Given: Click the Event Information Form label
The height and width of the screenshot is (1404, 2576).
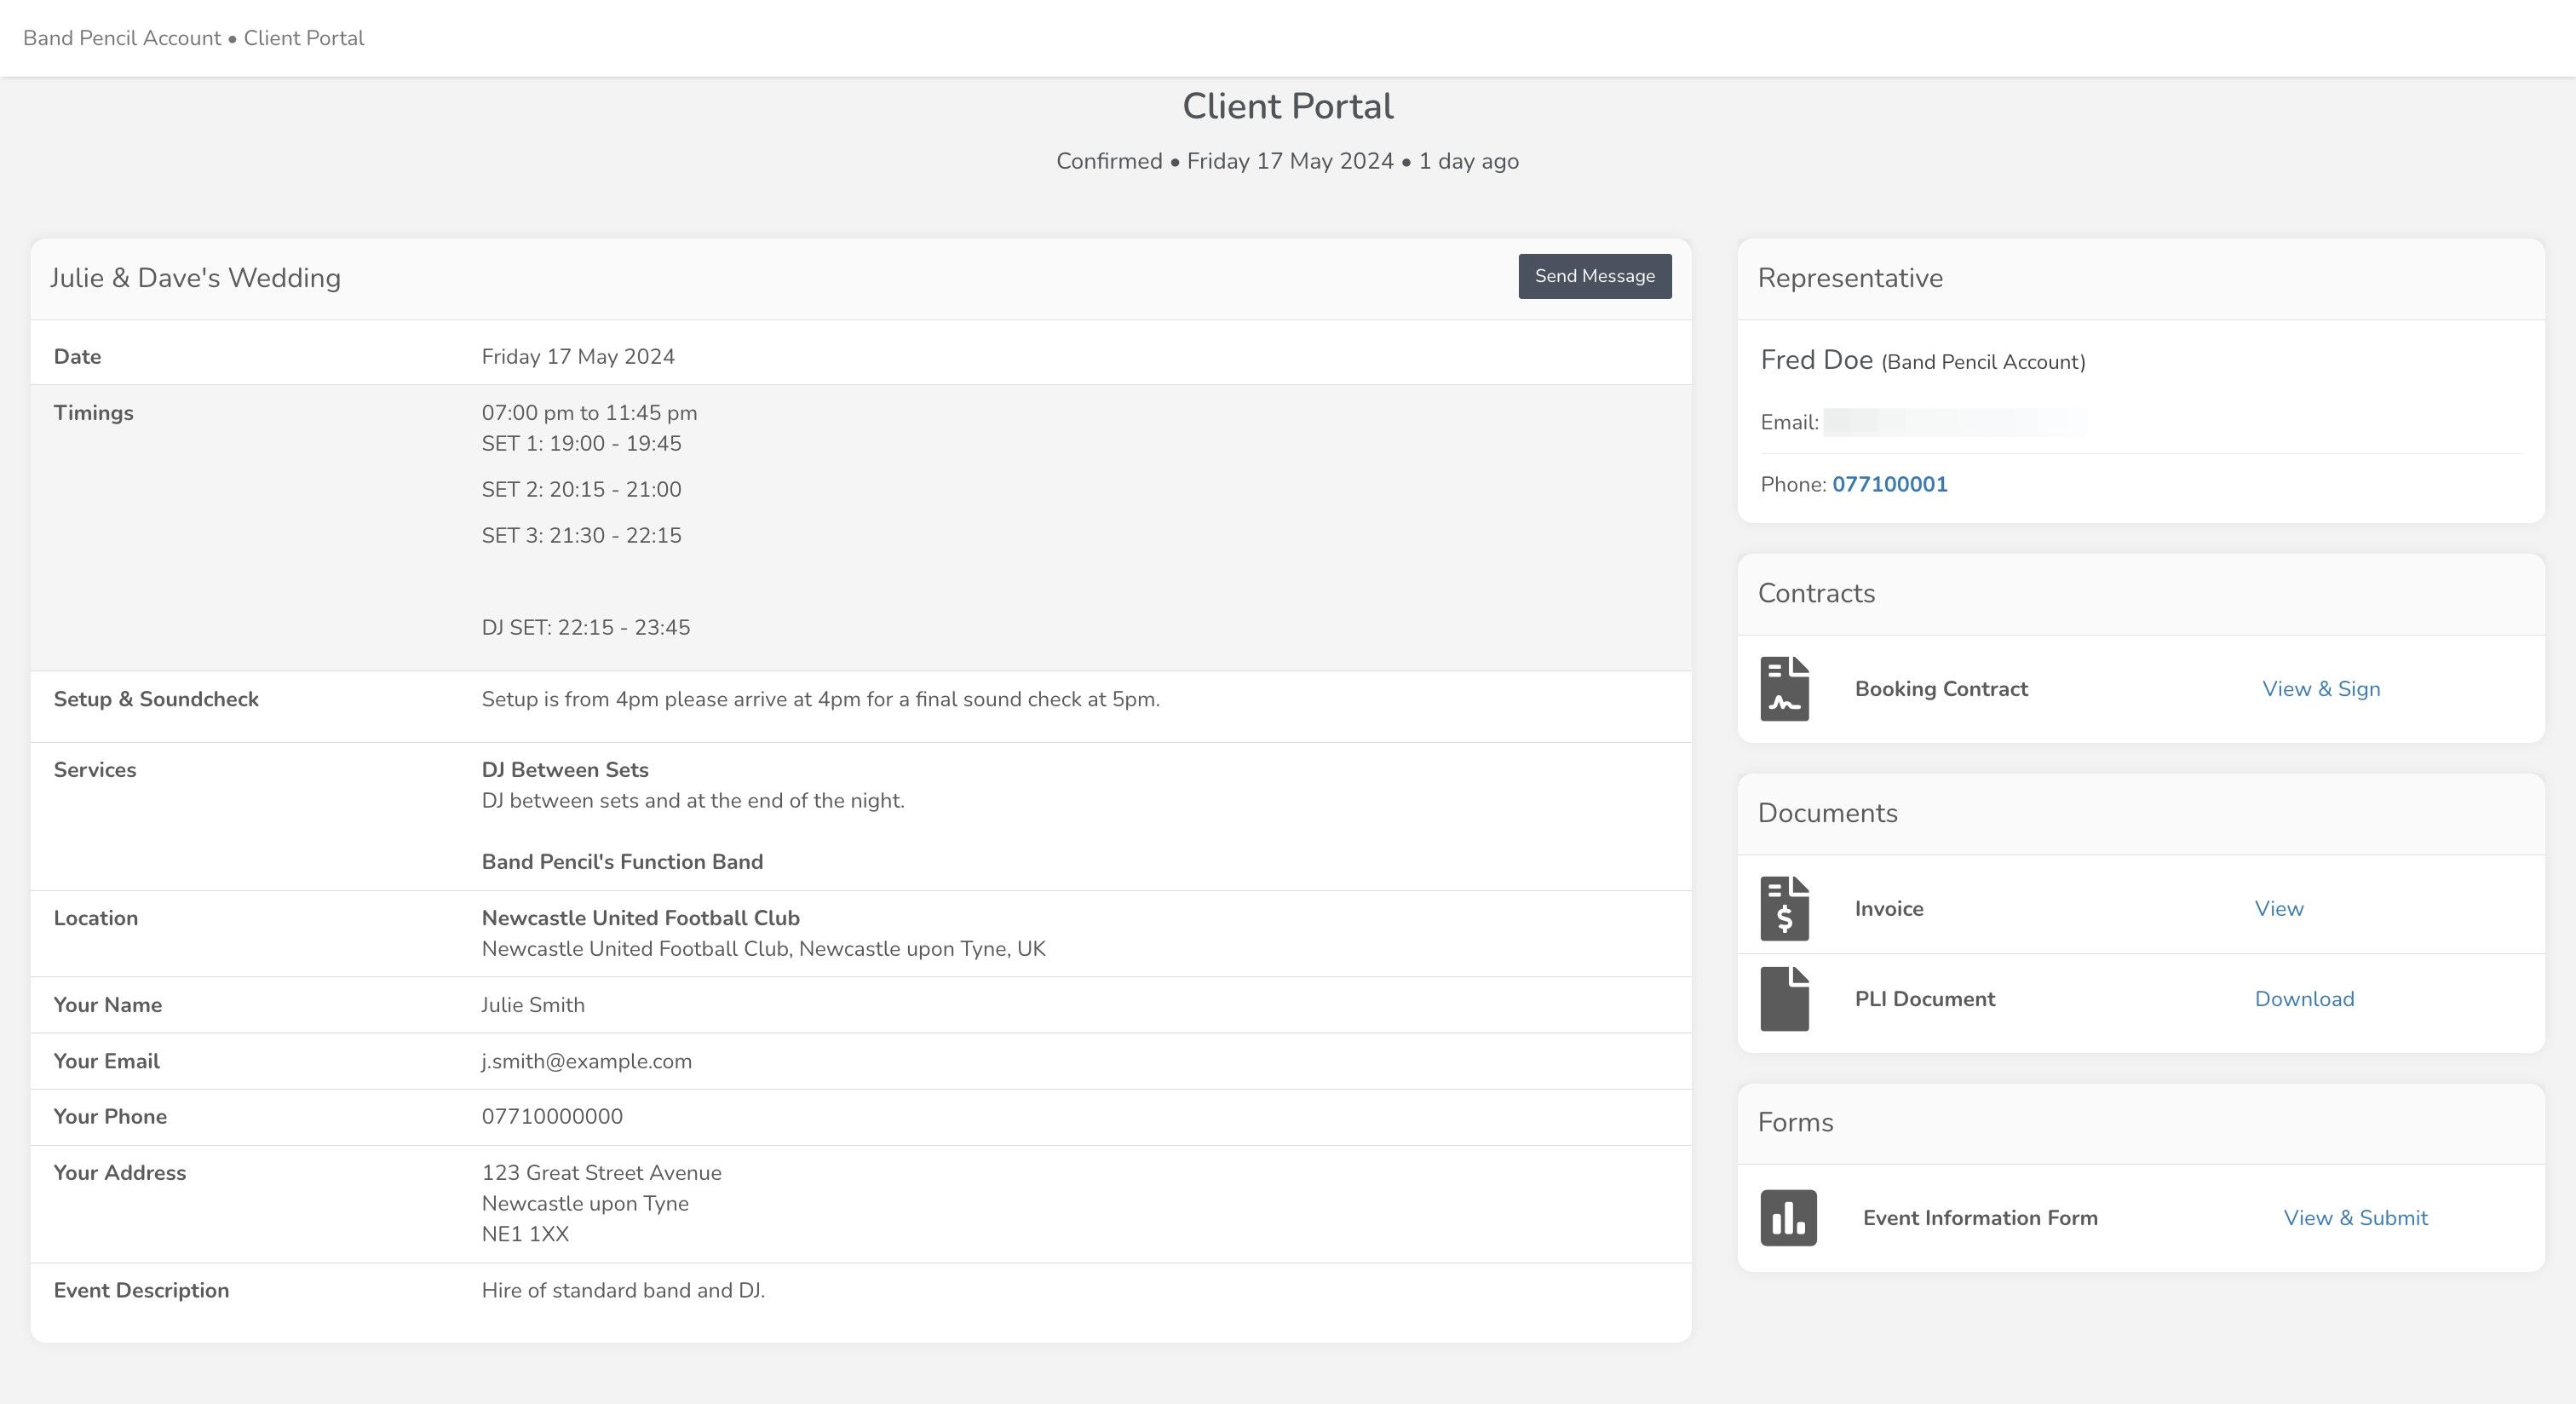Looking at the screenshot, I should click(1980, 1218).
